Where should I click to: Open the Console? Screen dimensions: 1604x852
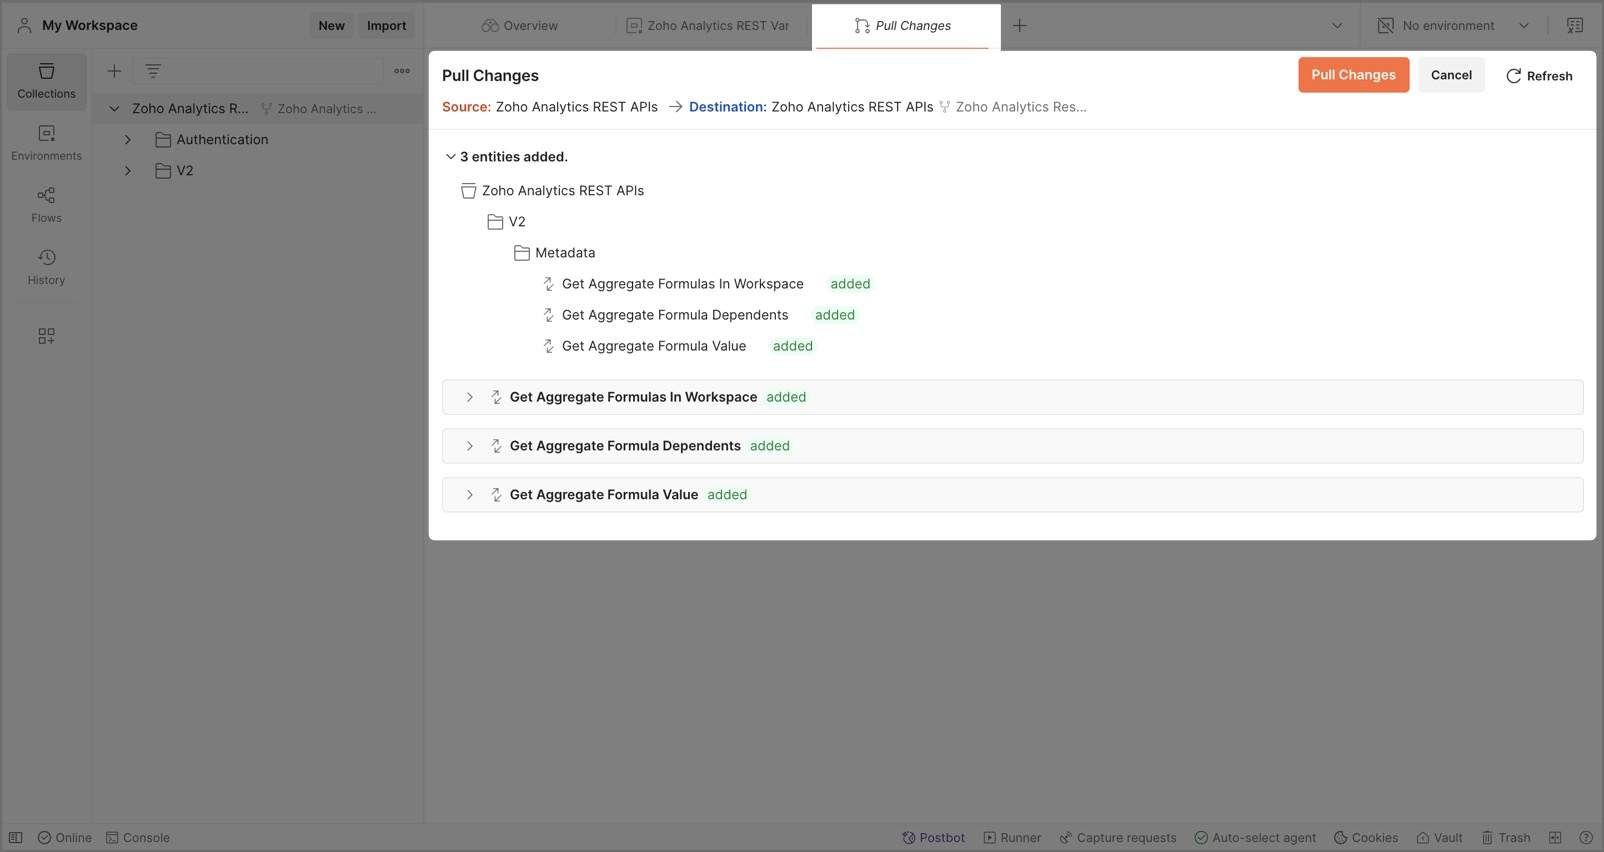(x=138, y=838)
